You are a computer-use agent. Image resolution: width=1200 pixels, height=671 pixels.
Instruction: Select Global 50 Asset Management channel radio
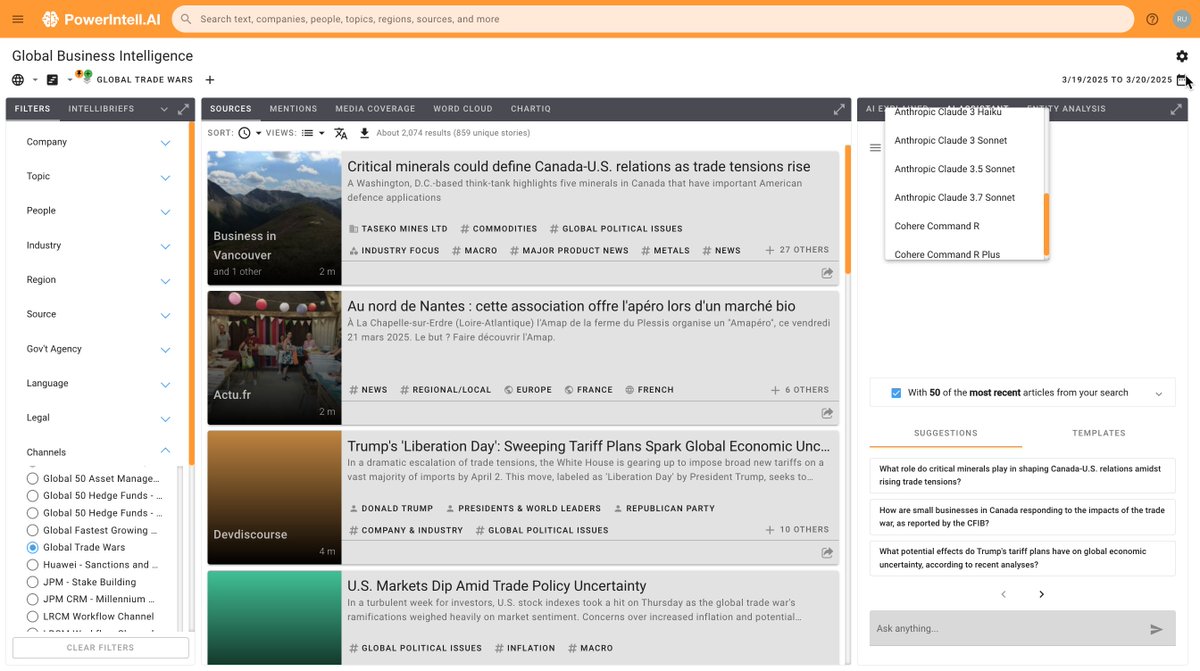(x=33, y=479)
